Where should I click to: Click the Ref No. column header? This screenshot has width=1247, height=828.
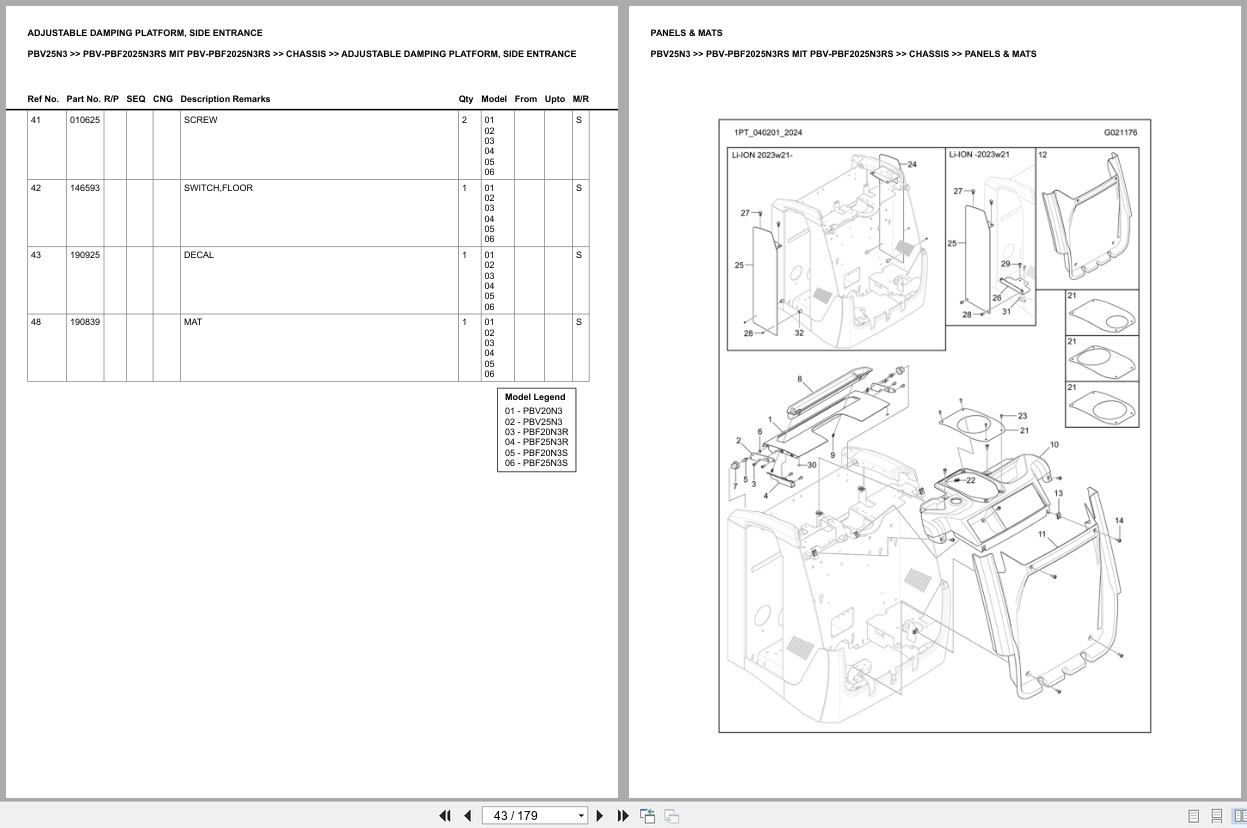43,99
